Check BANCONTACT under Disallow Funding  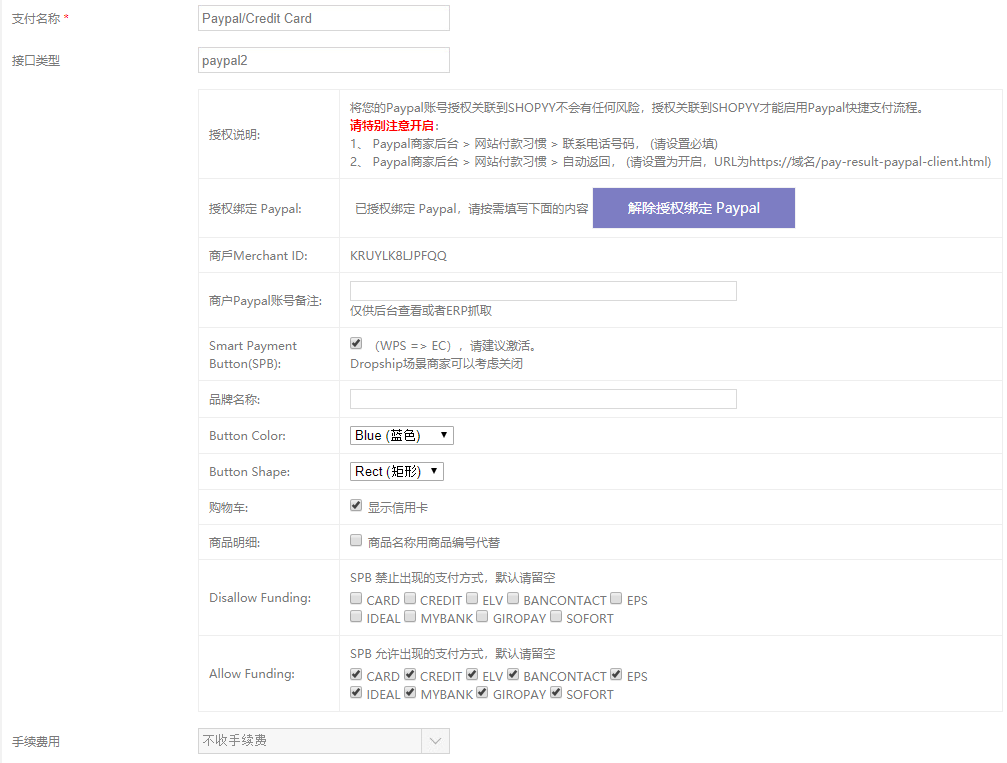512,599
